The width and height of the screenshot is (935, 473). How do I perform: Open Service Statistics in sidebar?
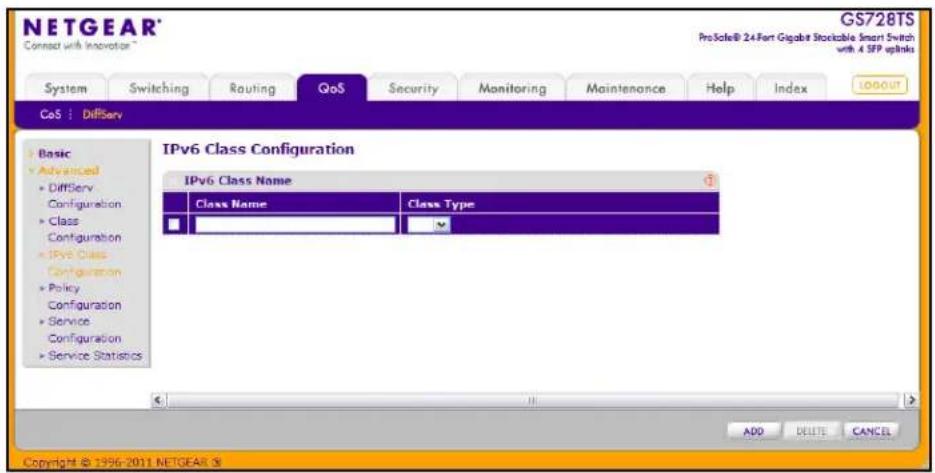(x=95, y=355)
